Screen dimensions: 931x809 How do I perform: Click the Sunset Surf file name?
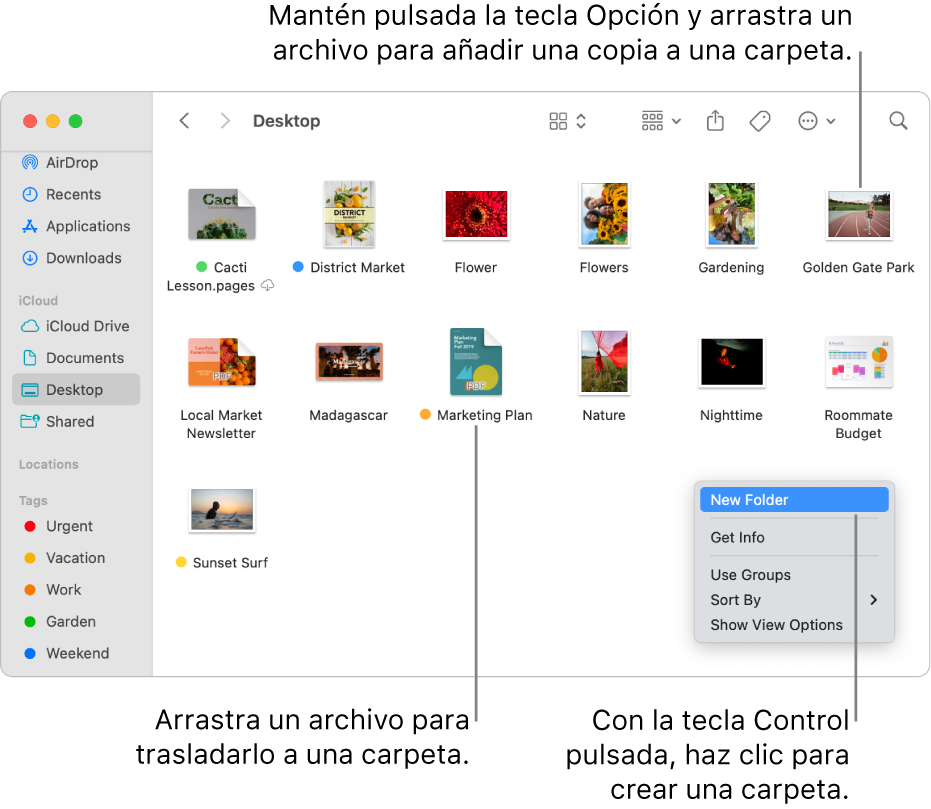[230, 563]
